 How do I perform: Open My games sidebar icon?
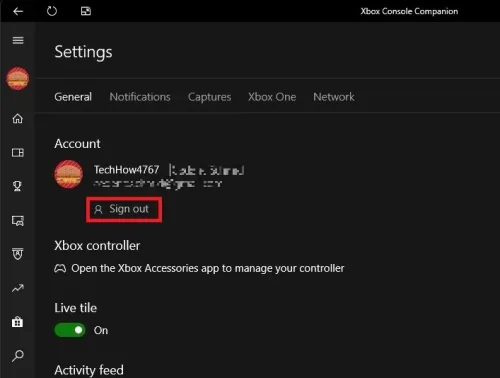tap(18, 153)
